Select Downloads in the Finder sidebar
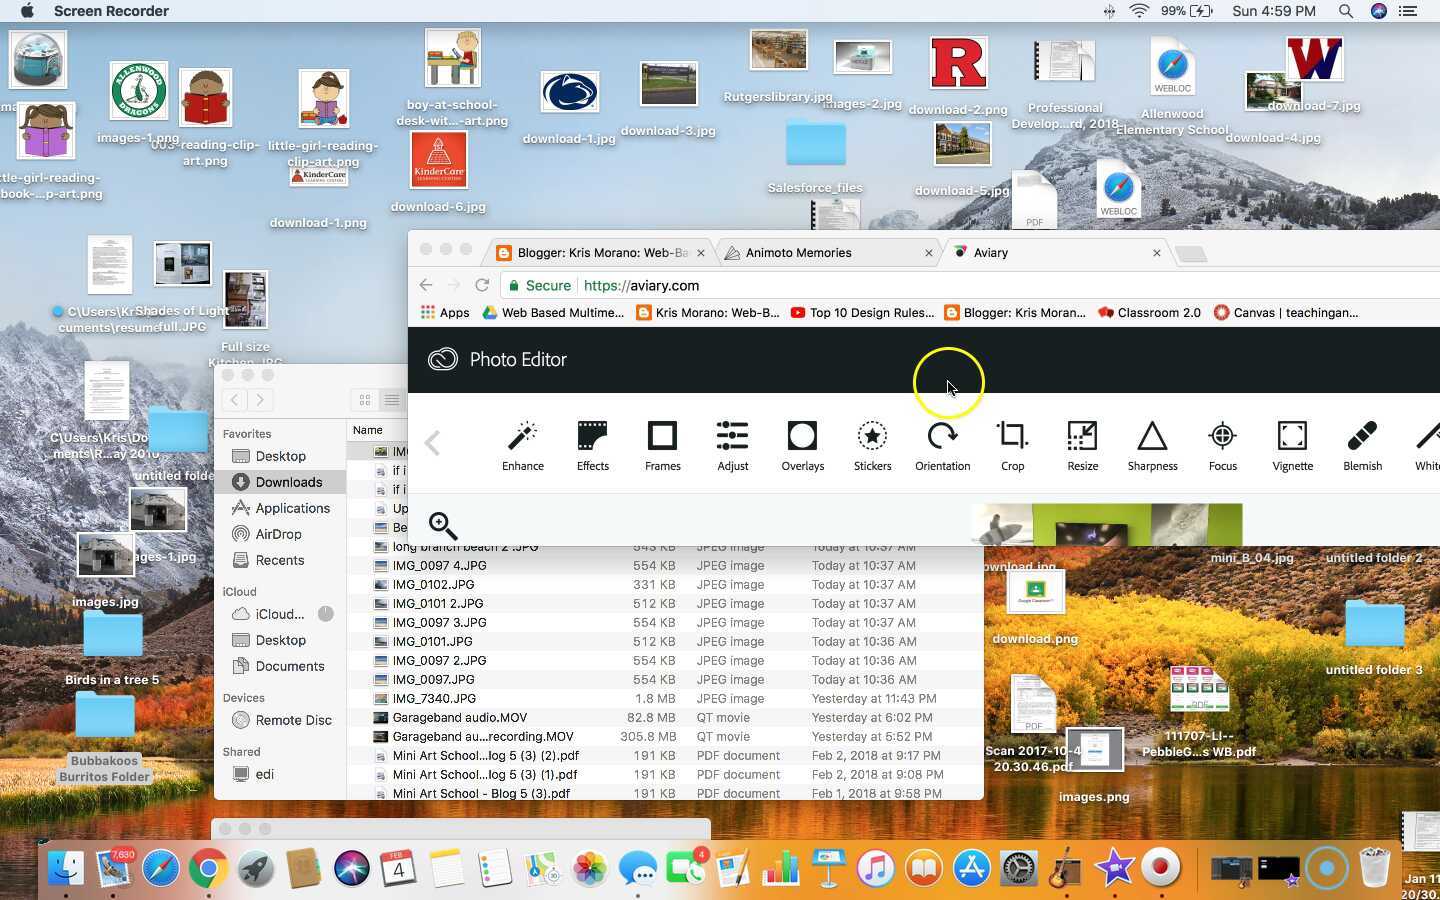This screenshot has width=1440, height=900. (289, 481)
